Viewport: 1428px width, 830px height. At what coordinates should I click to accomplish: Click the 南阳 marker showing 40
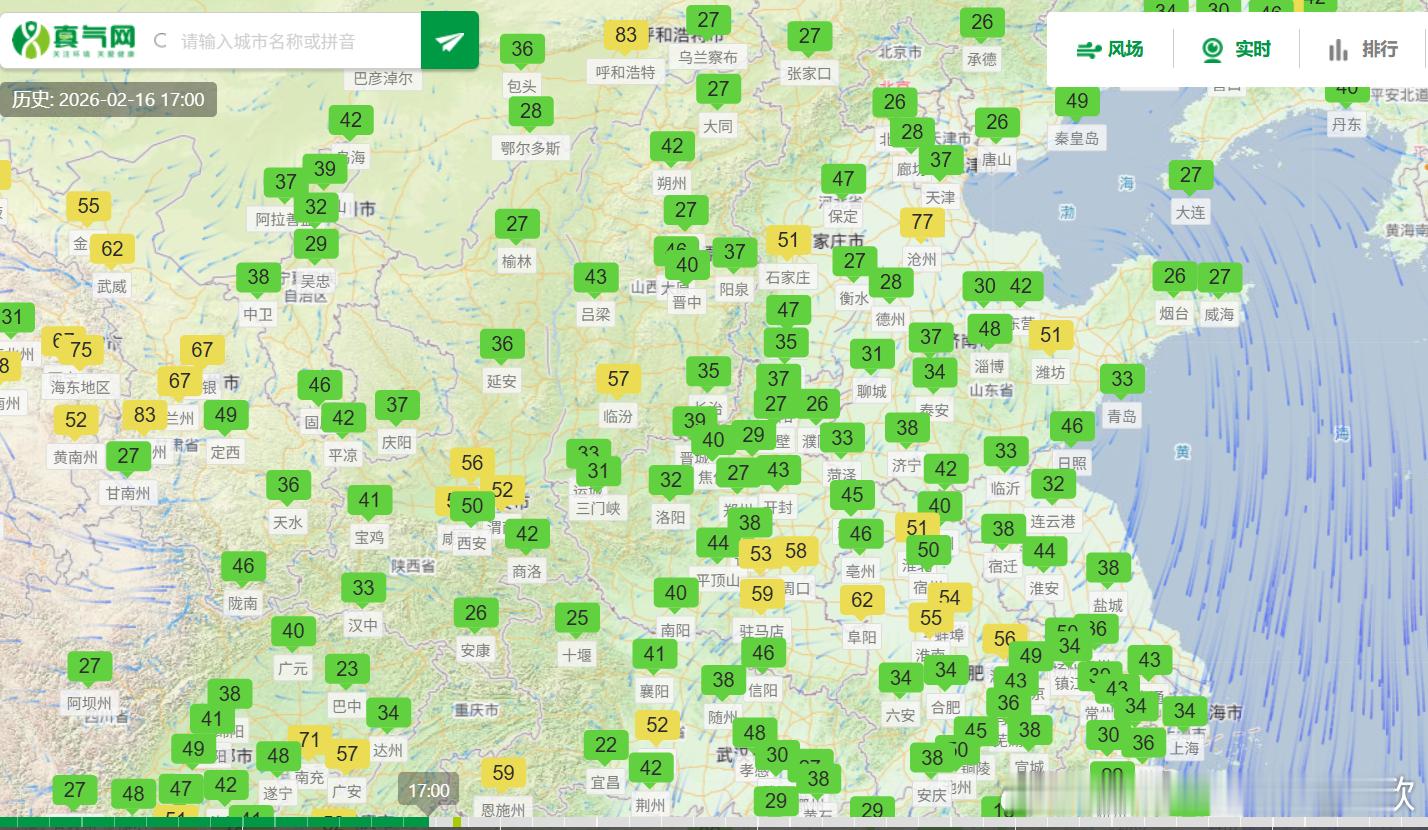676,596
